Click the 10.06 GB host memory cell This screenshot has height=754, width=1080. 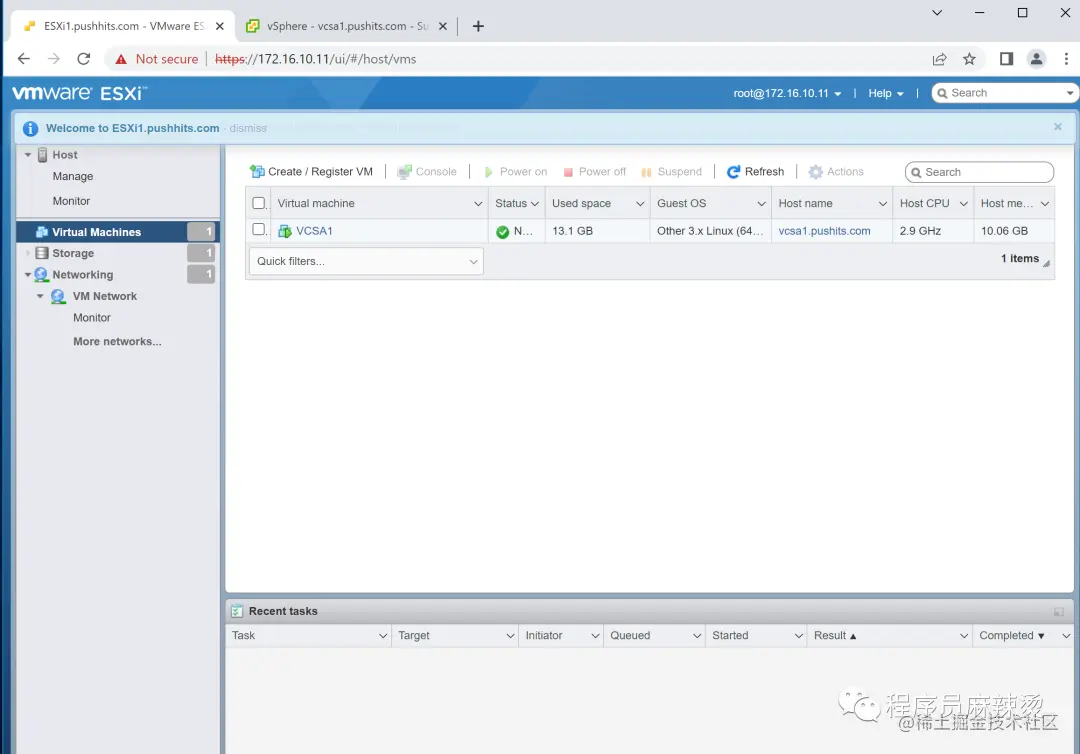pyautogui.click(x=1014, y=231)
